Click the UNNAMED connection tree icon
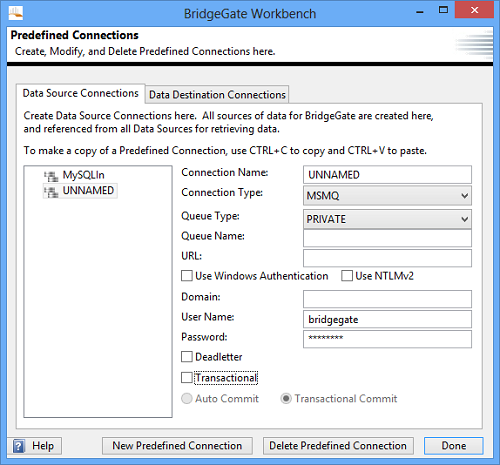This screenshot has height=465, width=500. click(51, 191)
